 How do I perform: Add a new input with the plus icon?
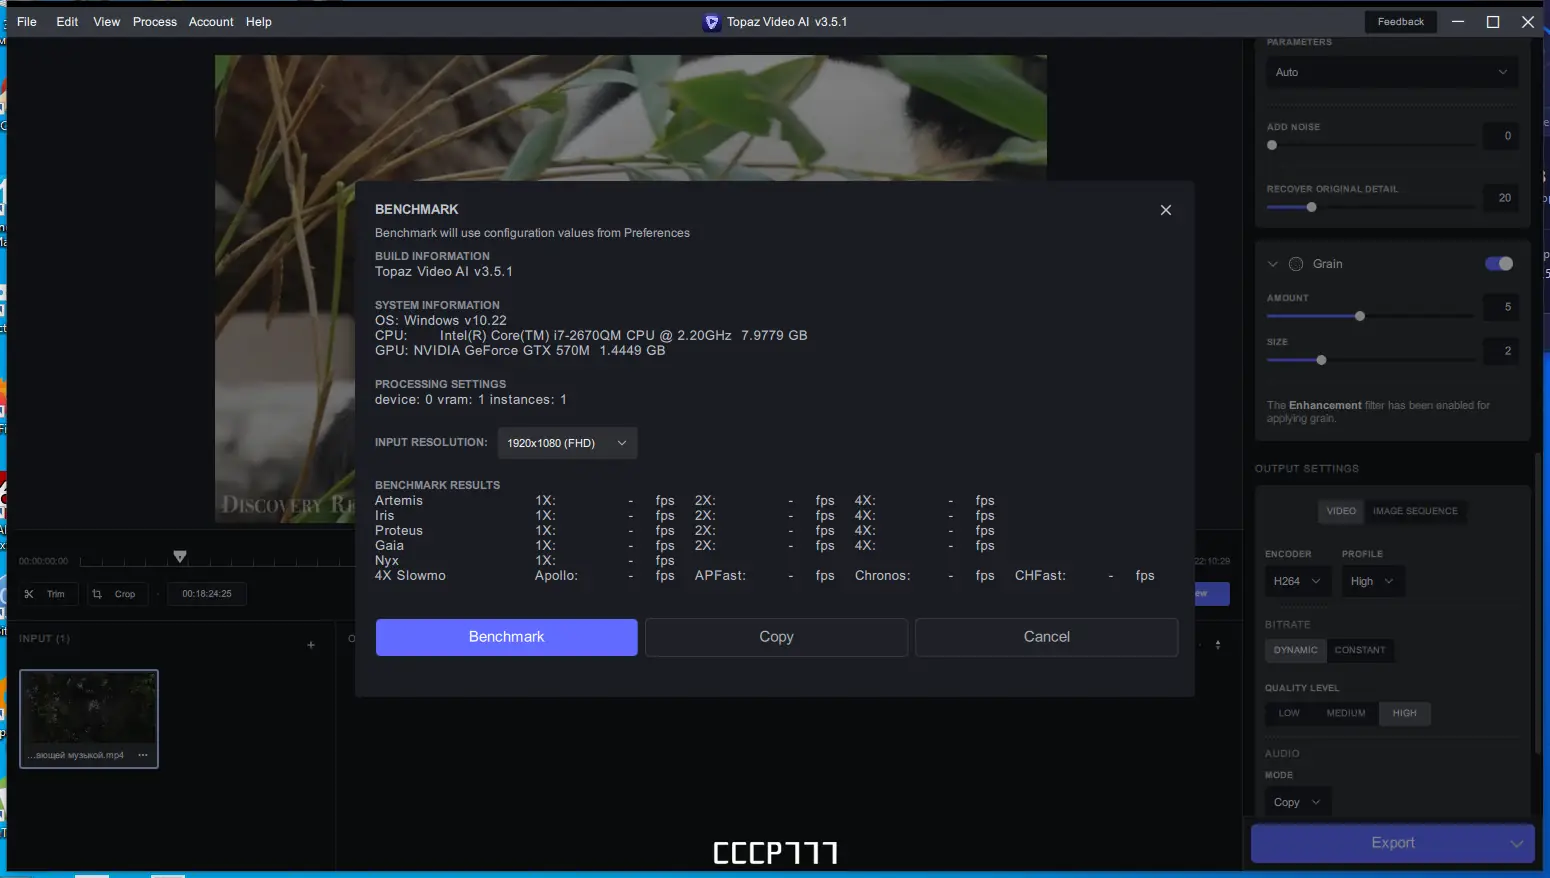[310, 645]
